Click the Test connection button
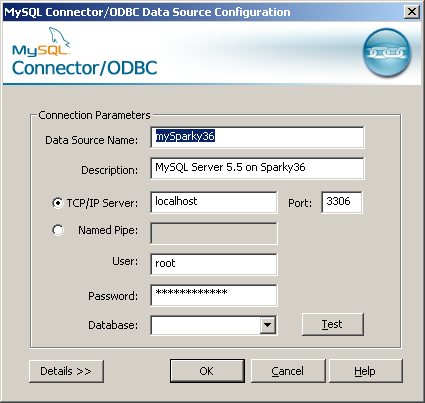 click(x=332, y=324)
